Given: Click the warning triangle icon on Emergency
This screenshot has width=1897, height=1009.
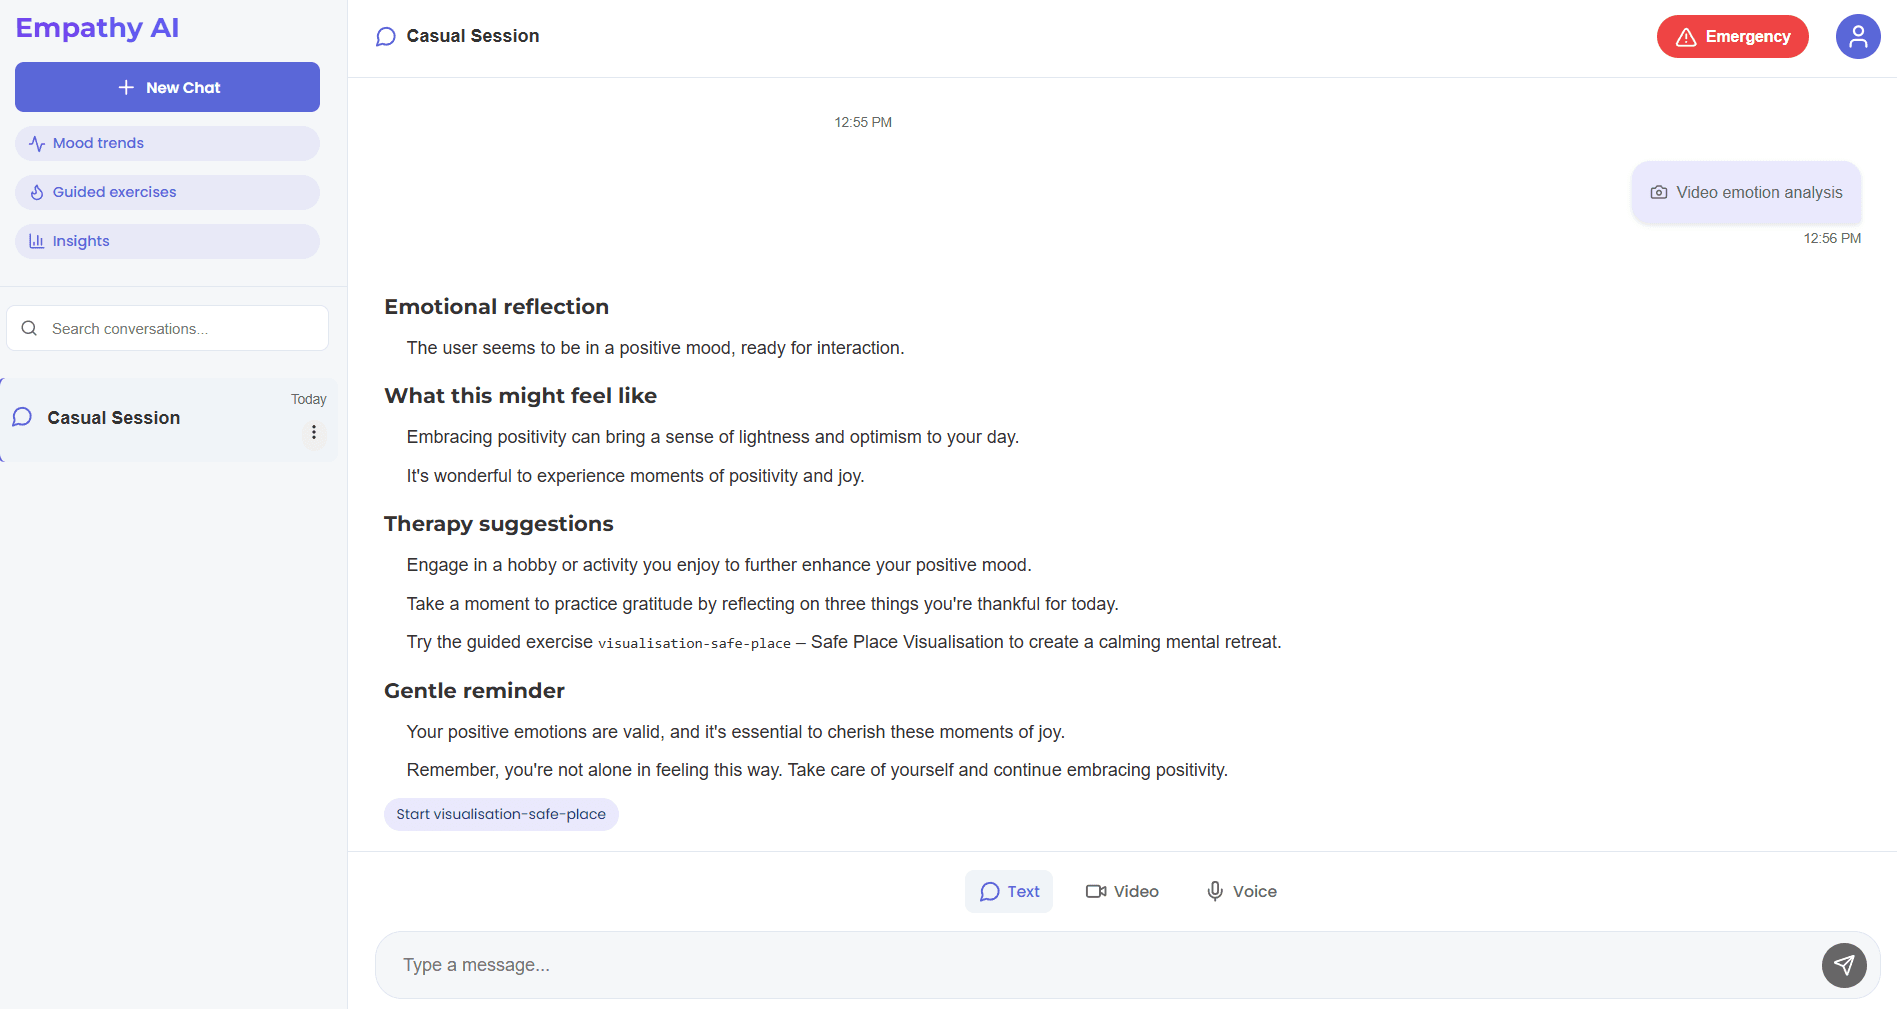Looking at the screenshot, I should pyautogui.click(x=1685, y=37).
